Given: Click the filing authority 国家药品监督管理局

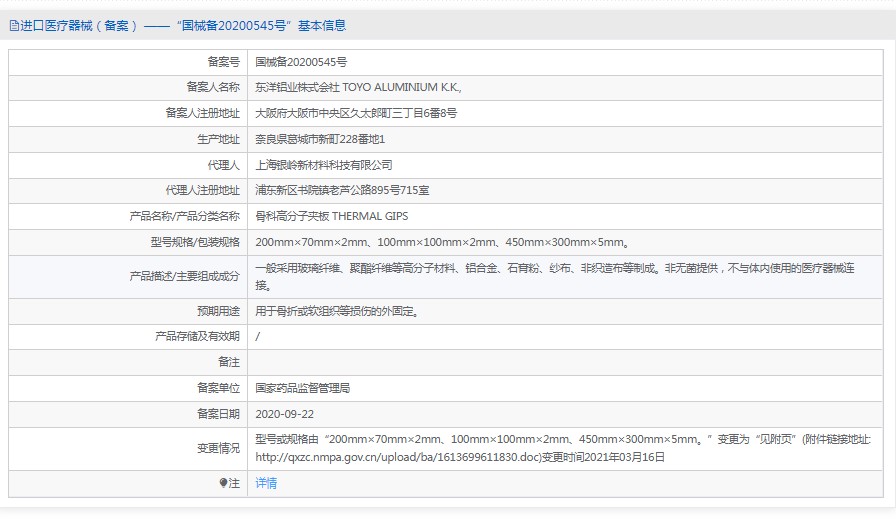Looking at the screenshot, I should pos(302,387).
